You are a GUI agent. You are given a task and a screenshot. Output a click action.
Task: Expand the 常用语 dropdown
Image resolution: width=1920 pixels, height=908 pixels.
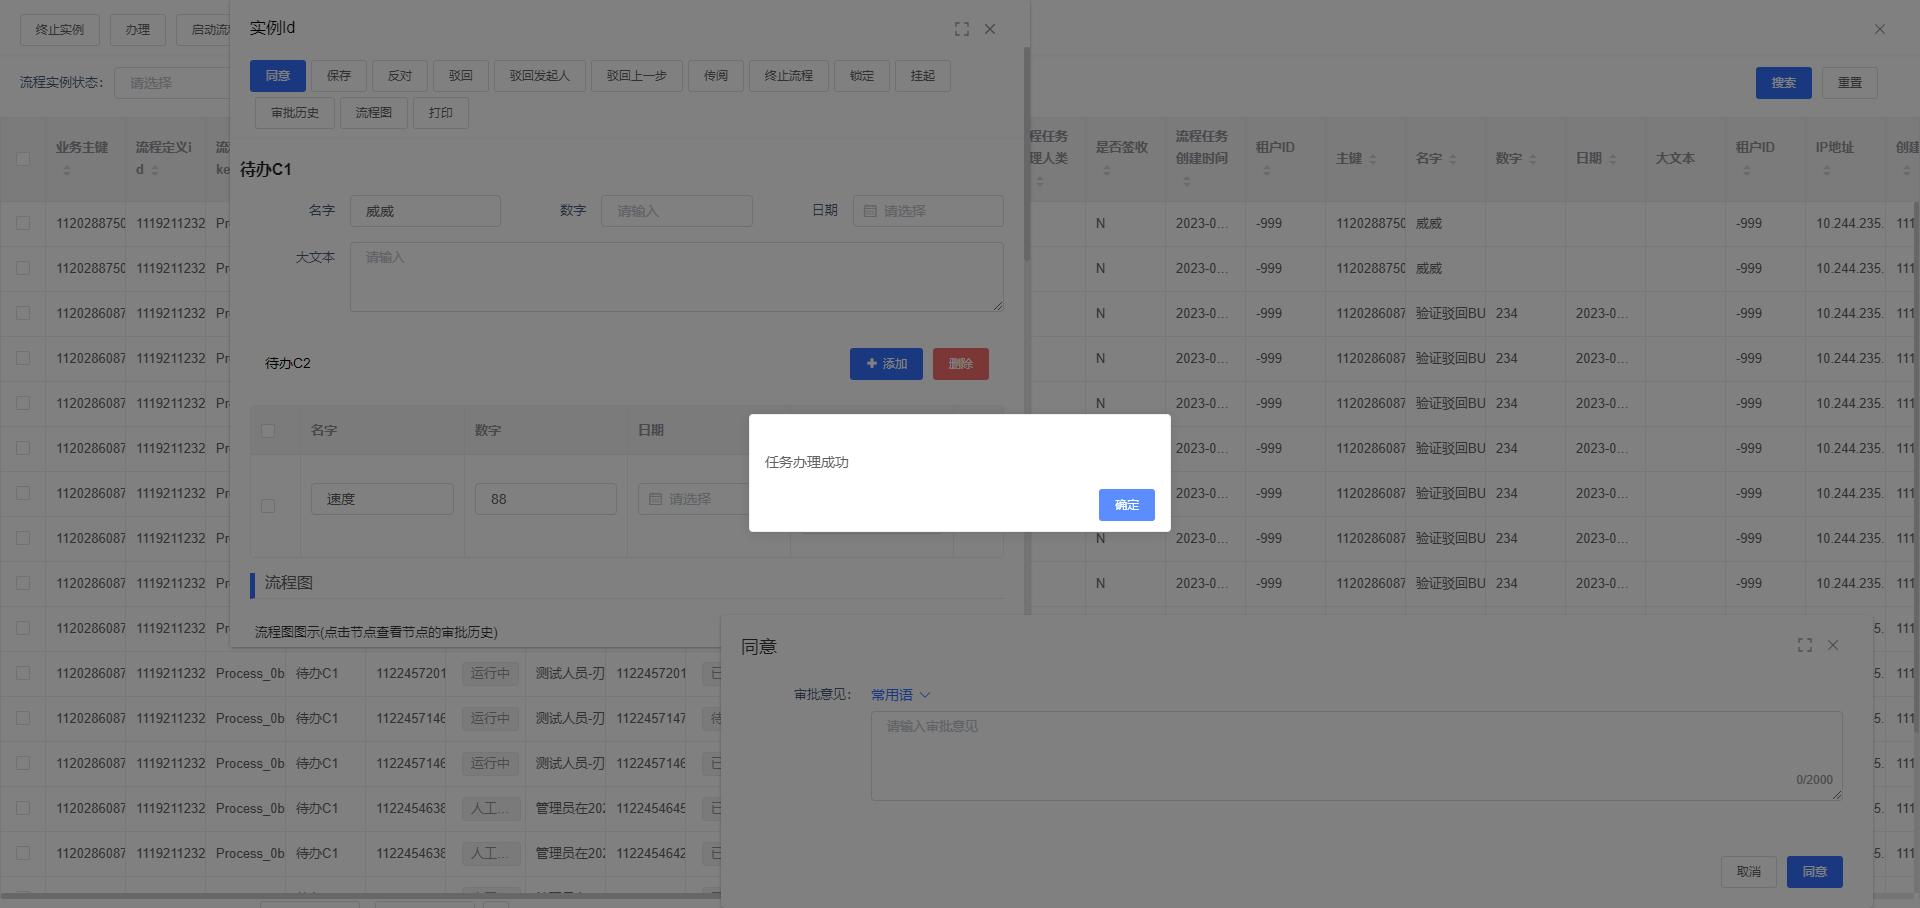point(900,695)
